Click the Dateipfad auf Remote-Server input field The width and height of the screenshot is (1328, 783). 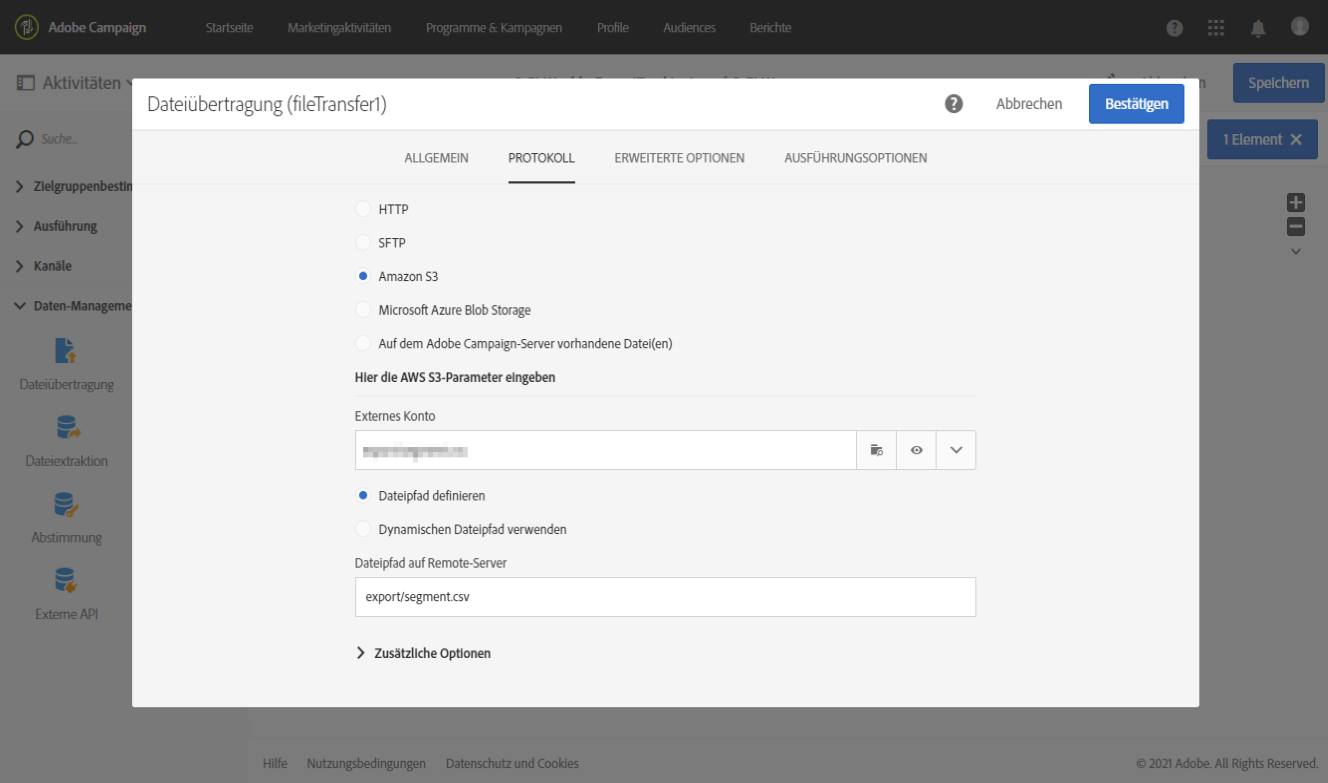click(665, 597)
